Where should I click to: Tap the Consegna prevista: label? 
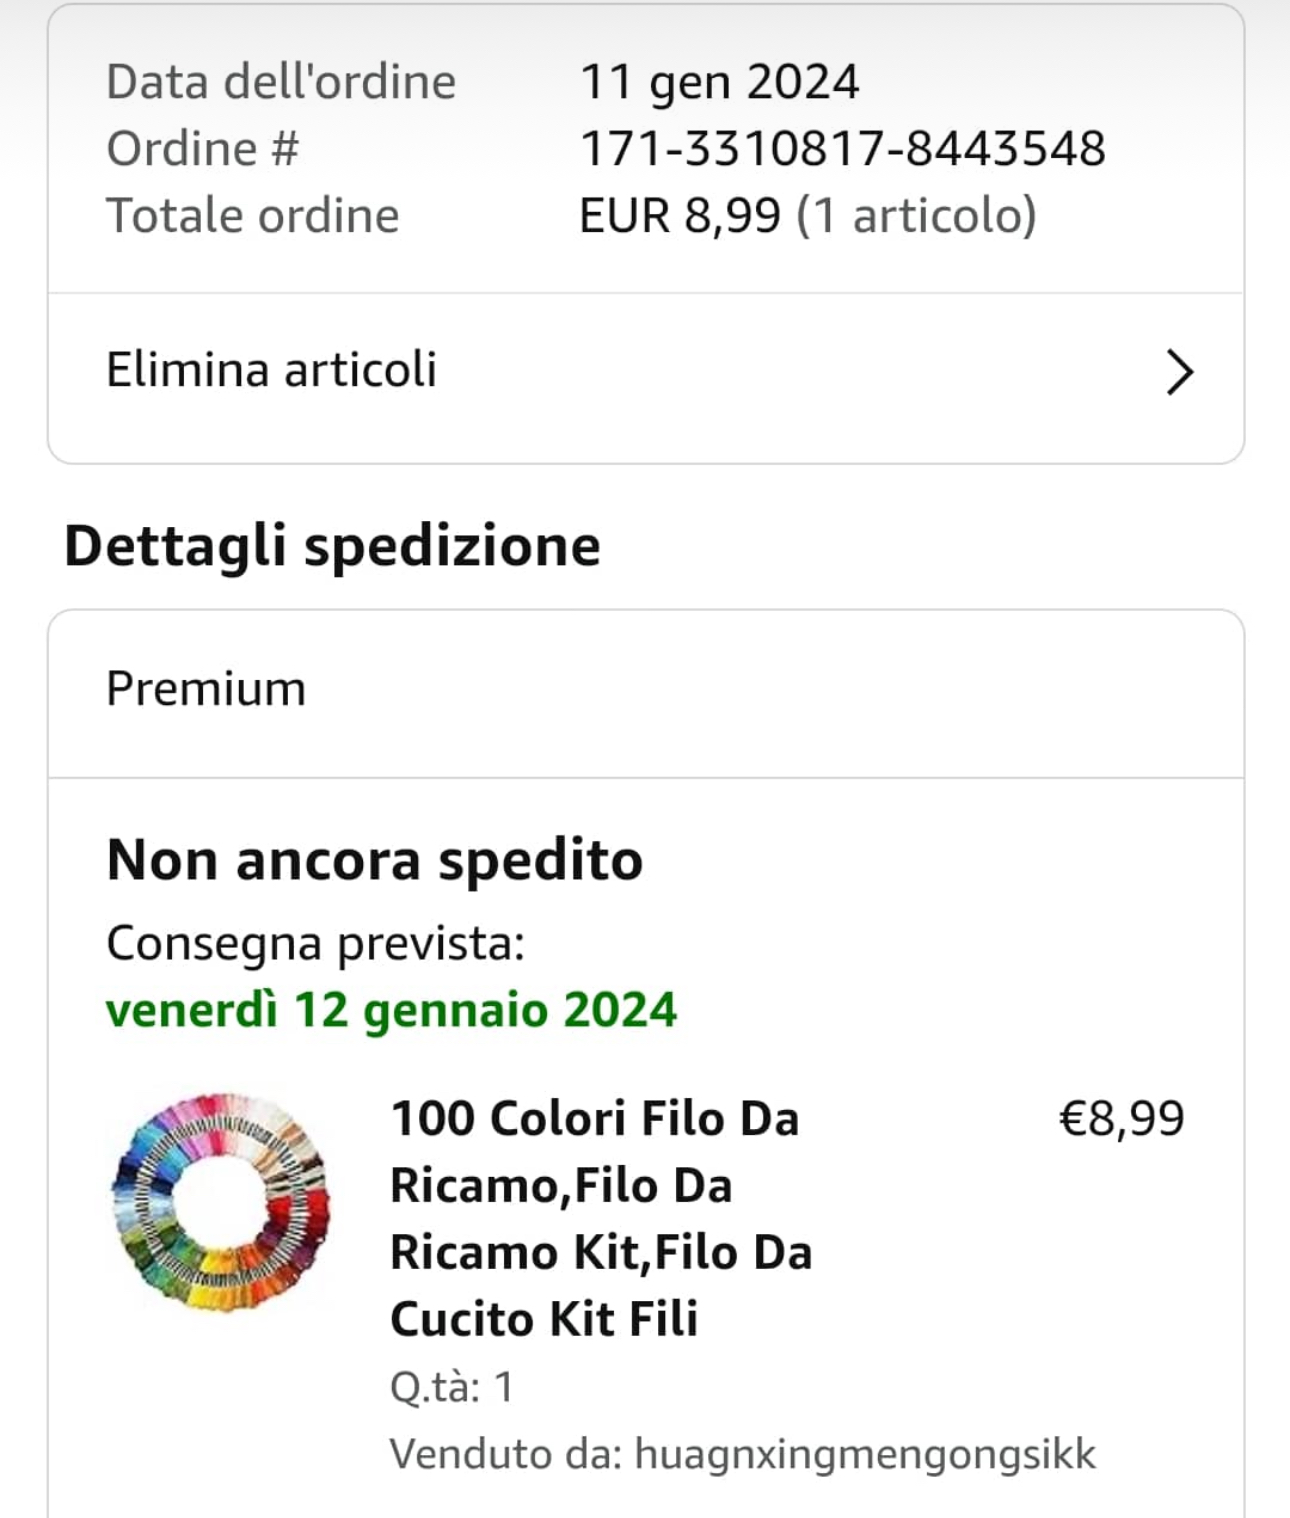coord(315,943)
